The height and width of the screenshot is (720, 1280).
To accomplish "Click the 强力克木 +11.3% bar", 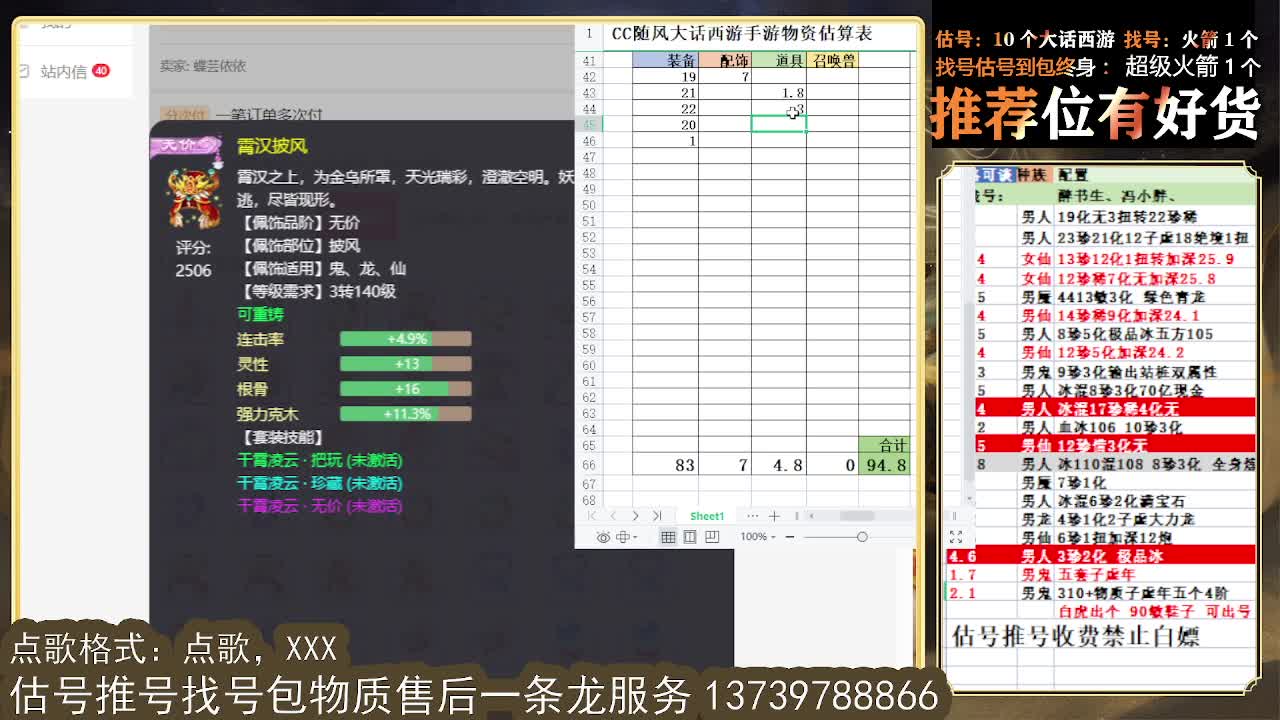I will tap(405, 413).
